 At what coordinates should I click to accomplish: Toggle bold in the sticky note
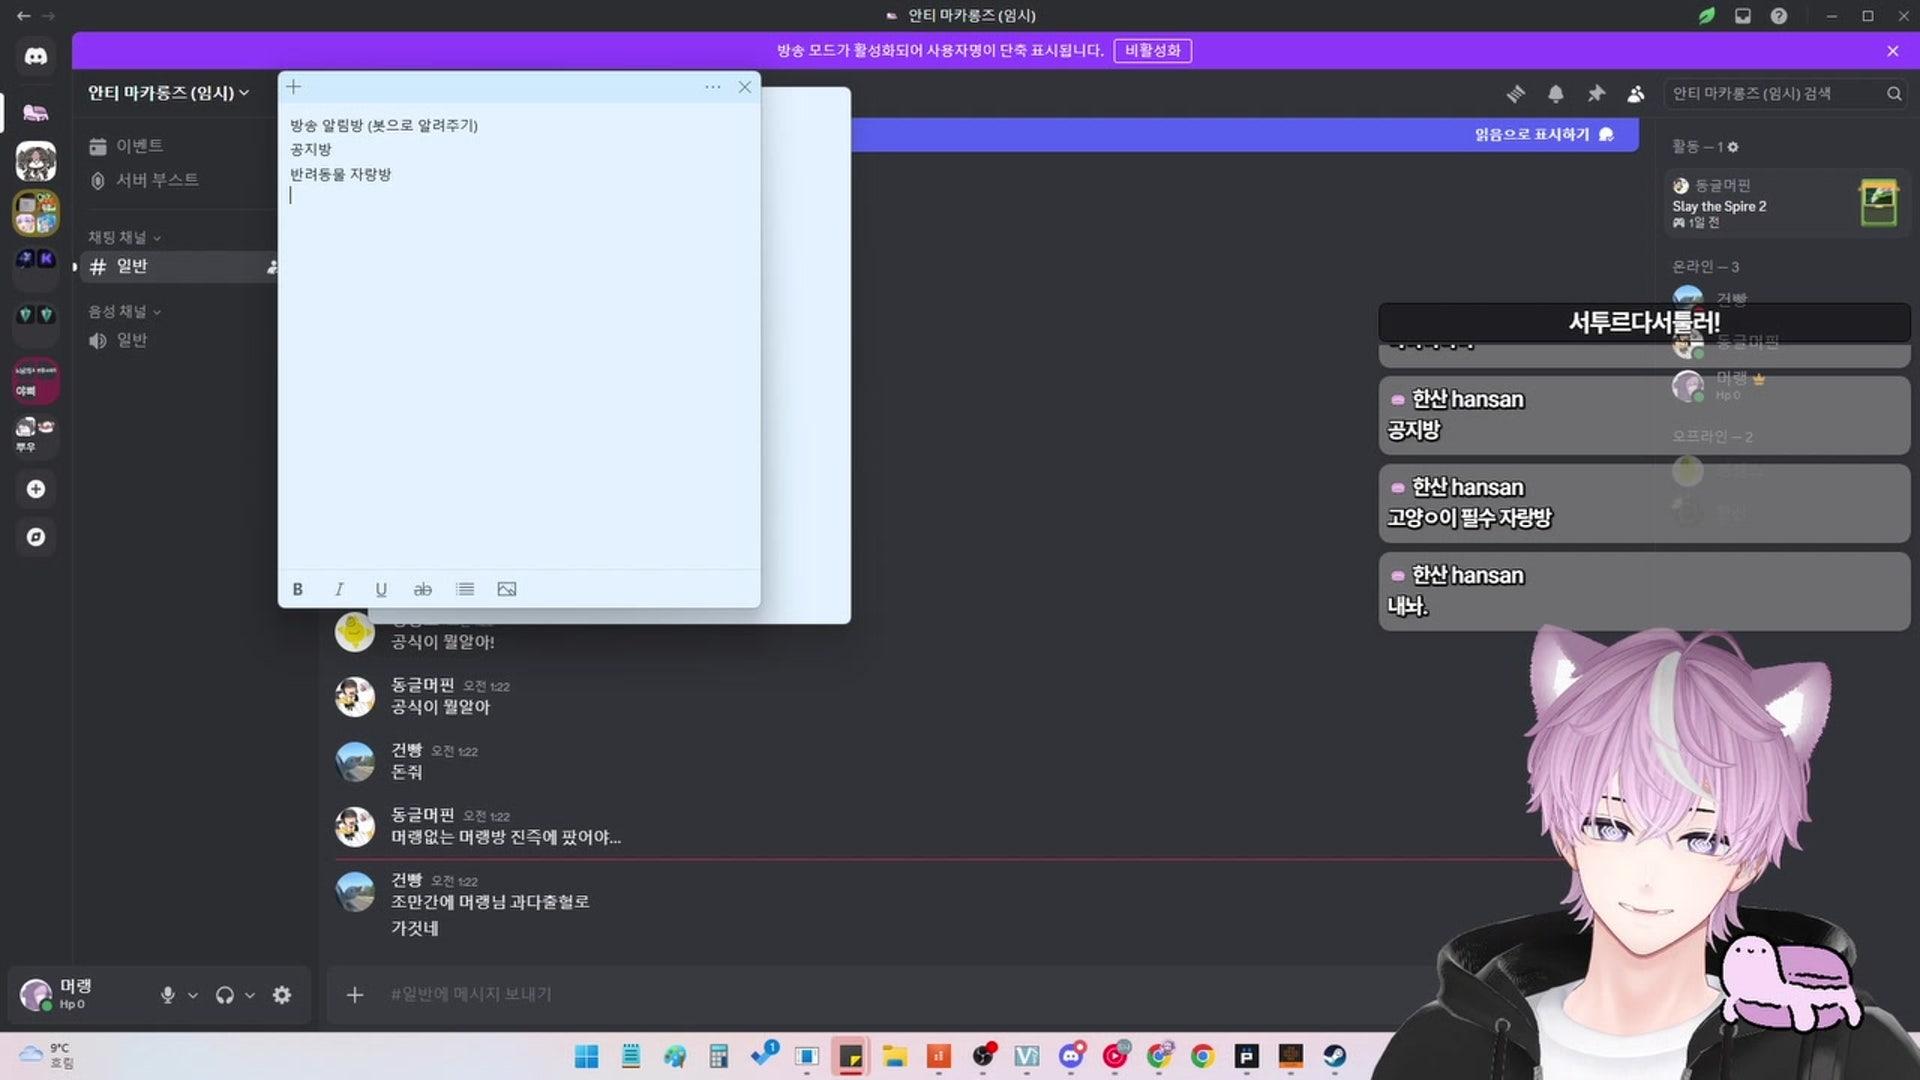297,589
